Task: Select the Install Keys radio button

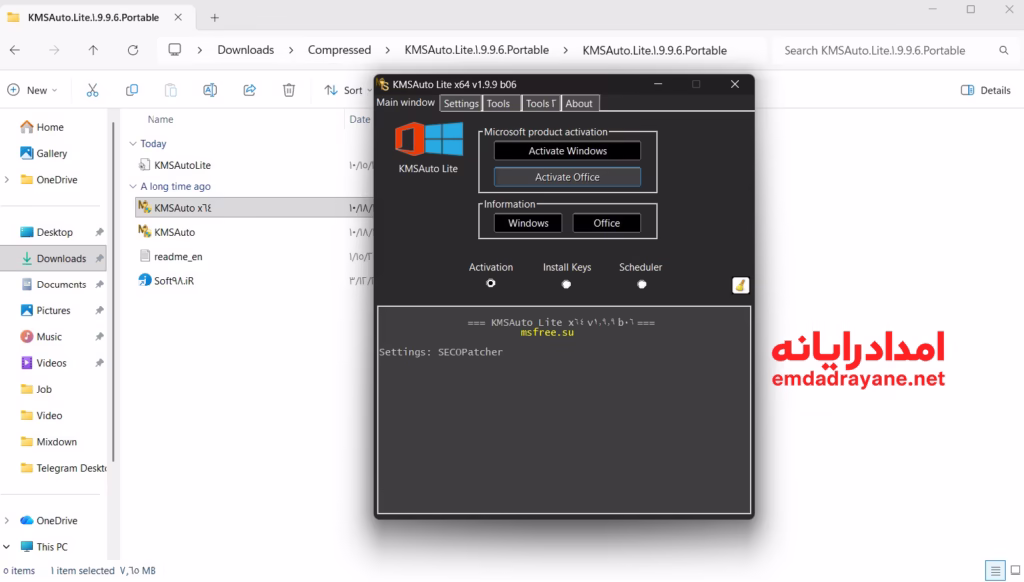Action: tap(566, 284)
